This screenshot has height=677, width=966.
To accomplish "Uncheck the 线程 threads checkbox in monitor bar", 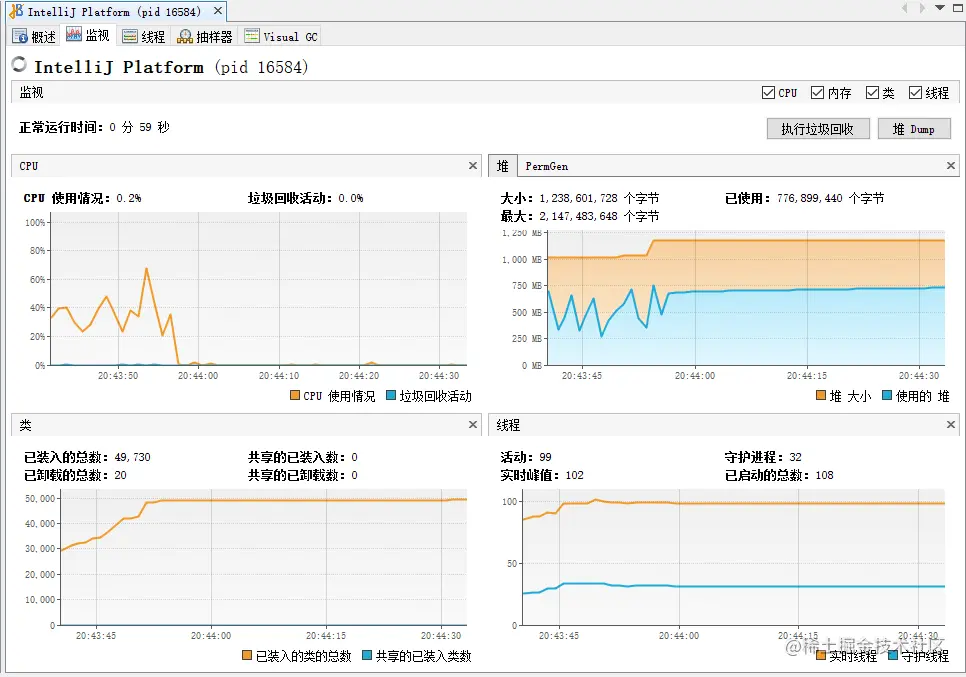I will point(915,92).
